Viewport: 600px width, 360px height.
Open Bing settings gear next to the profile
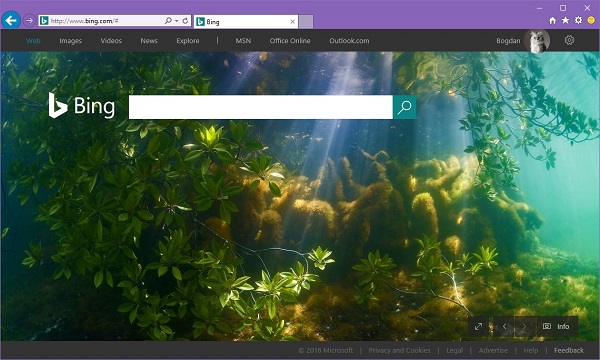click(x=569, y=40)
